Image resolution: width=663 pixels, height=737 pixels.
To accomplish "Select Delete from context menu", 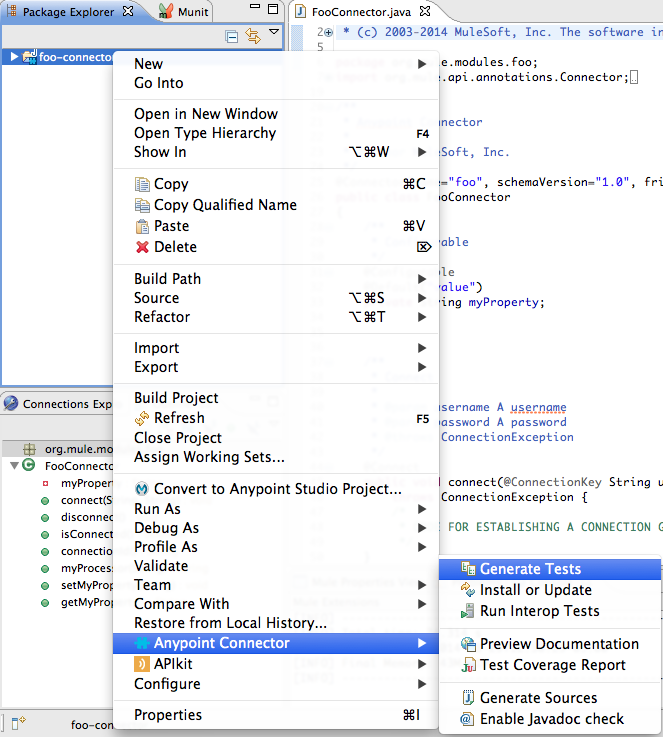I will 175,247.
